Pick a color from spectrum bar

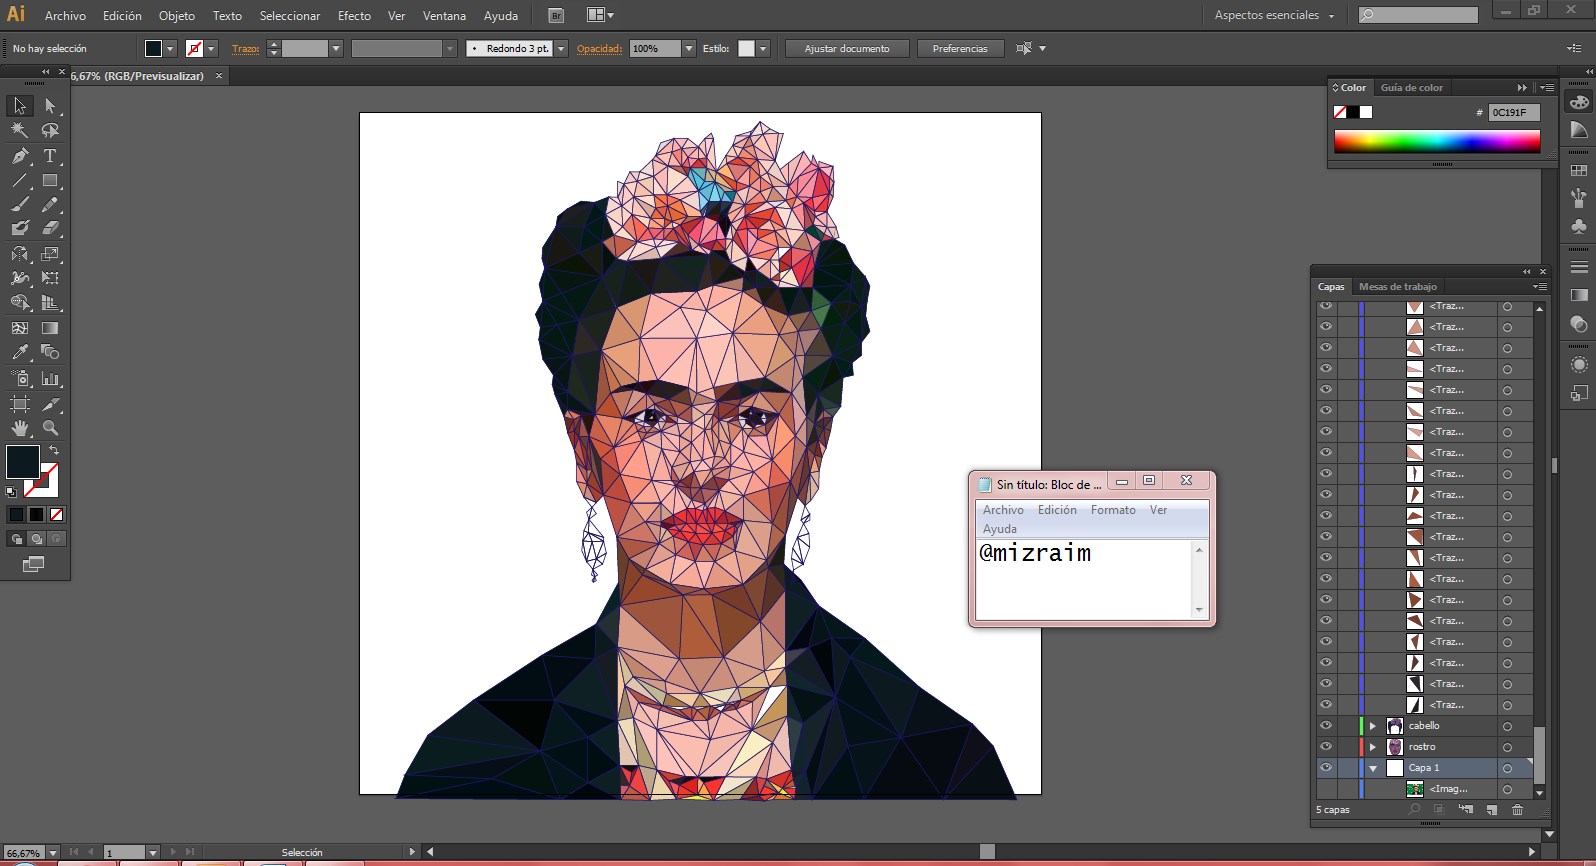click(1437, 141)
